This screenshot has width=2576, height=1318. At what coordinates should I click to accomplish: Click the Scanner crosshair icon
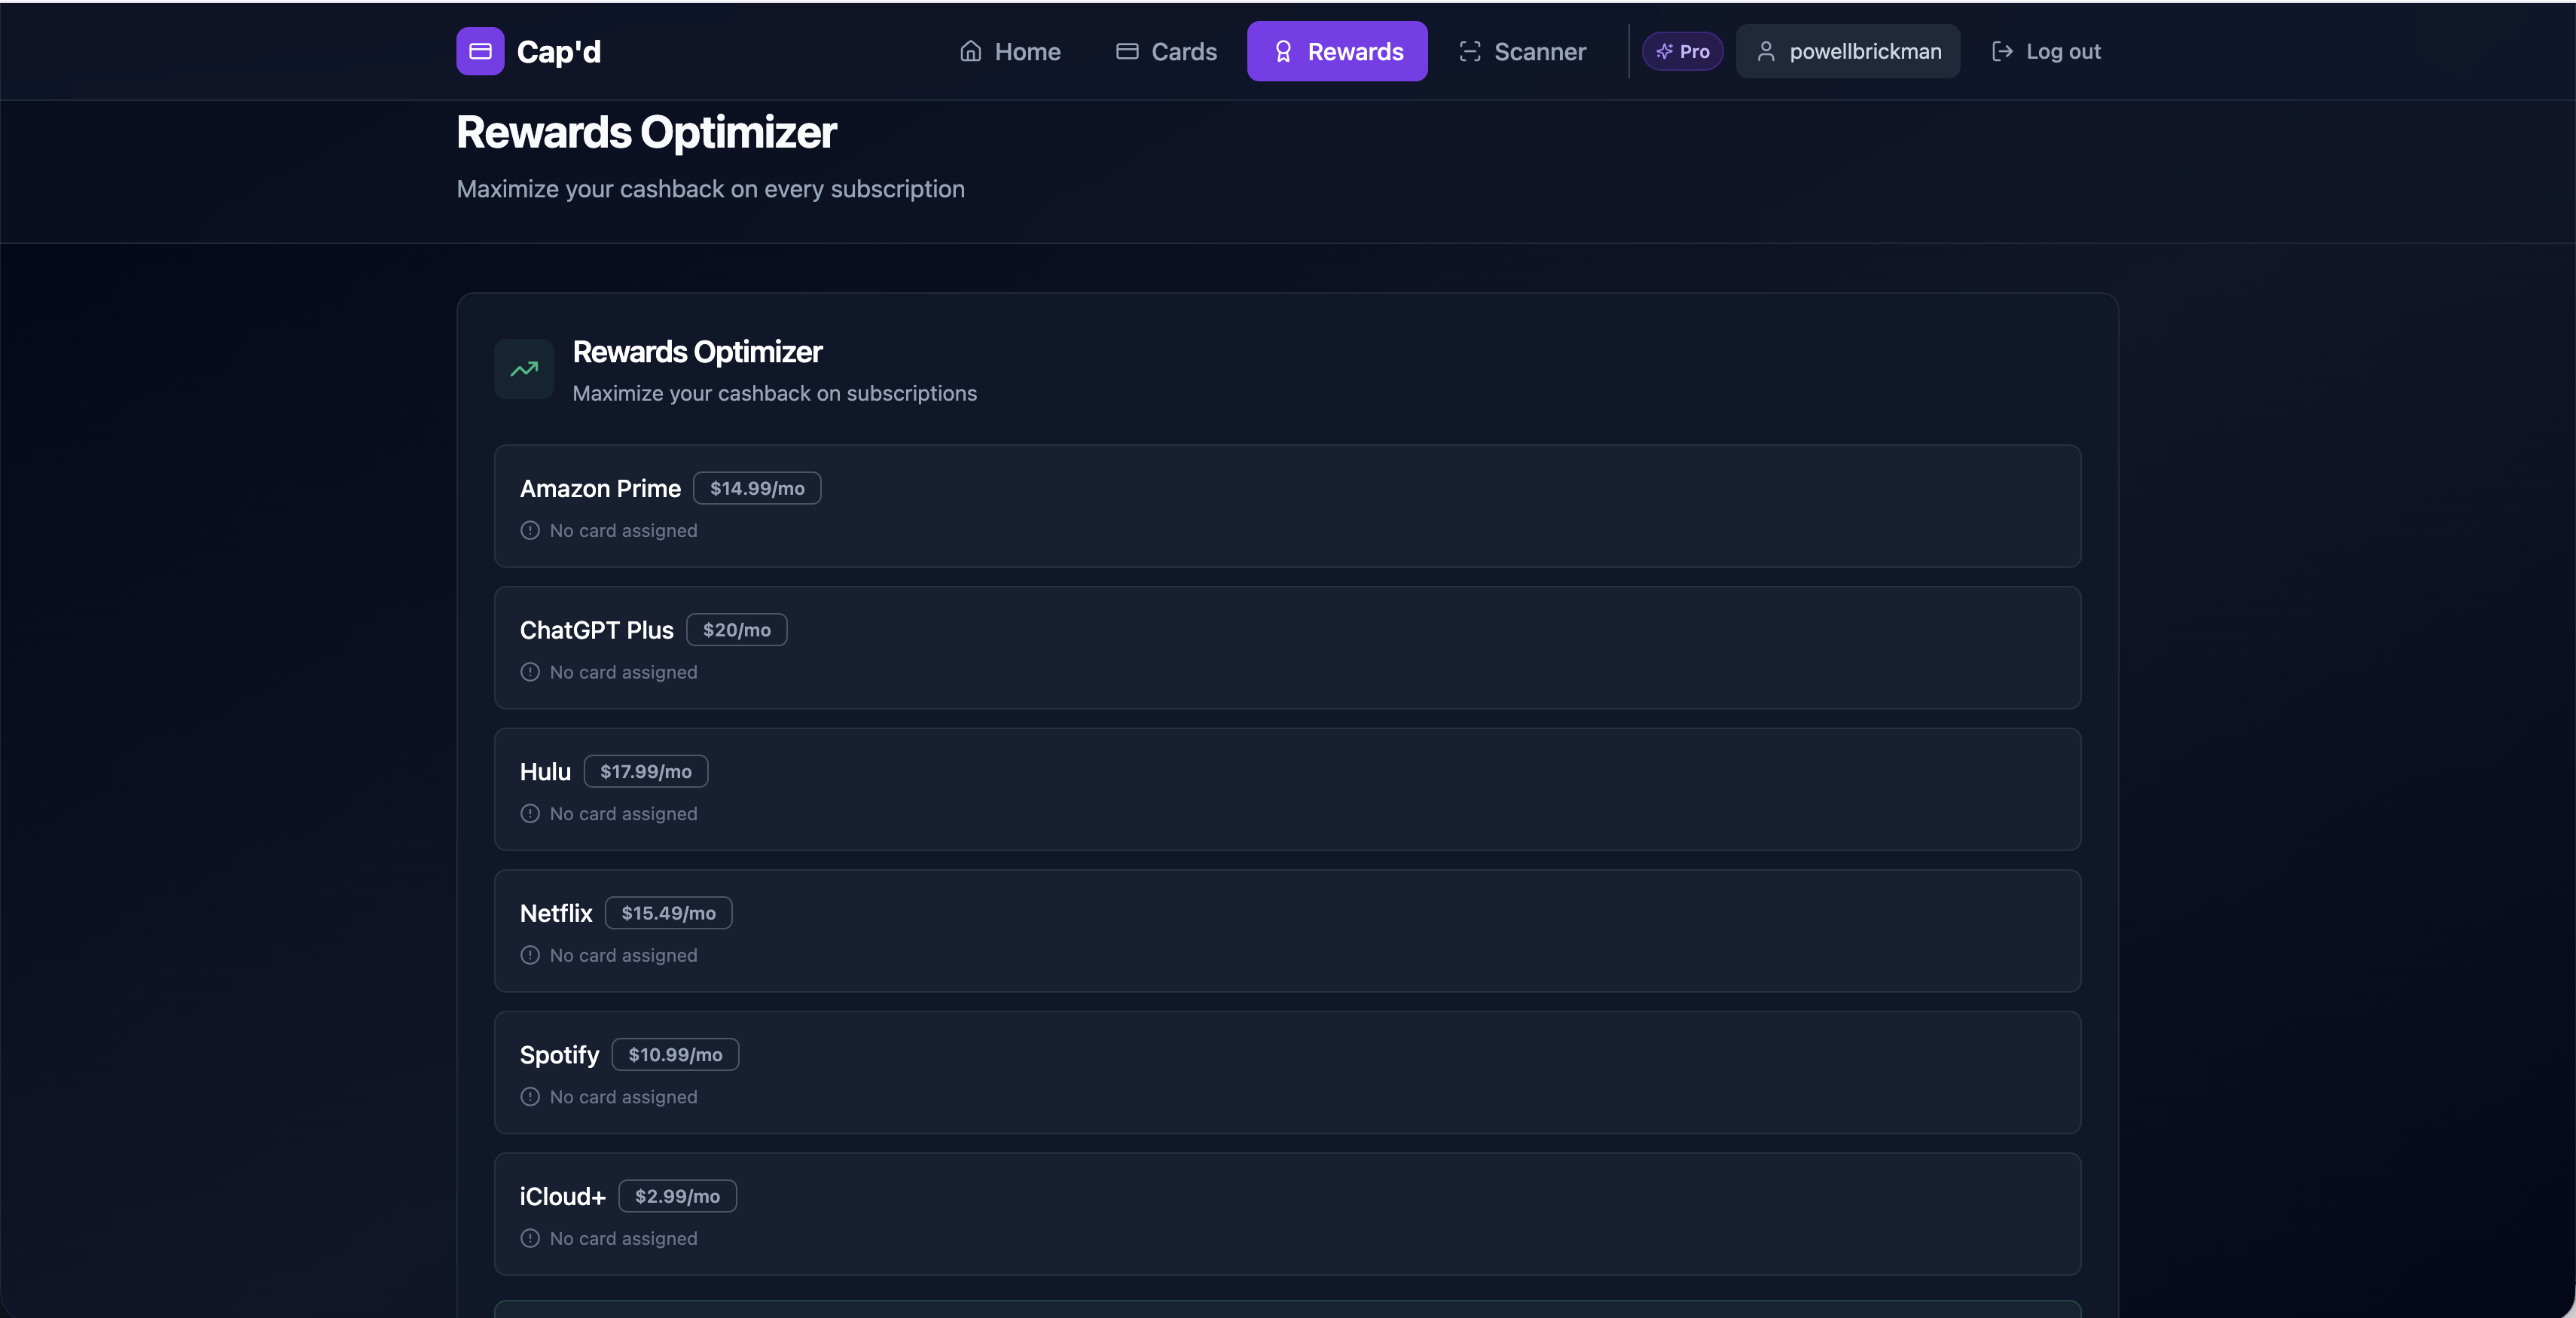coord(1469,51)
